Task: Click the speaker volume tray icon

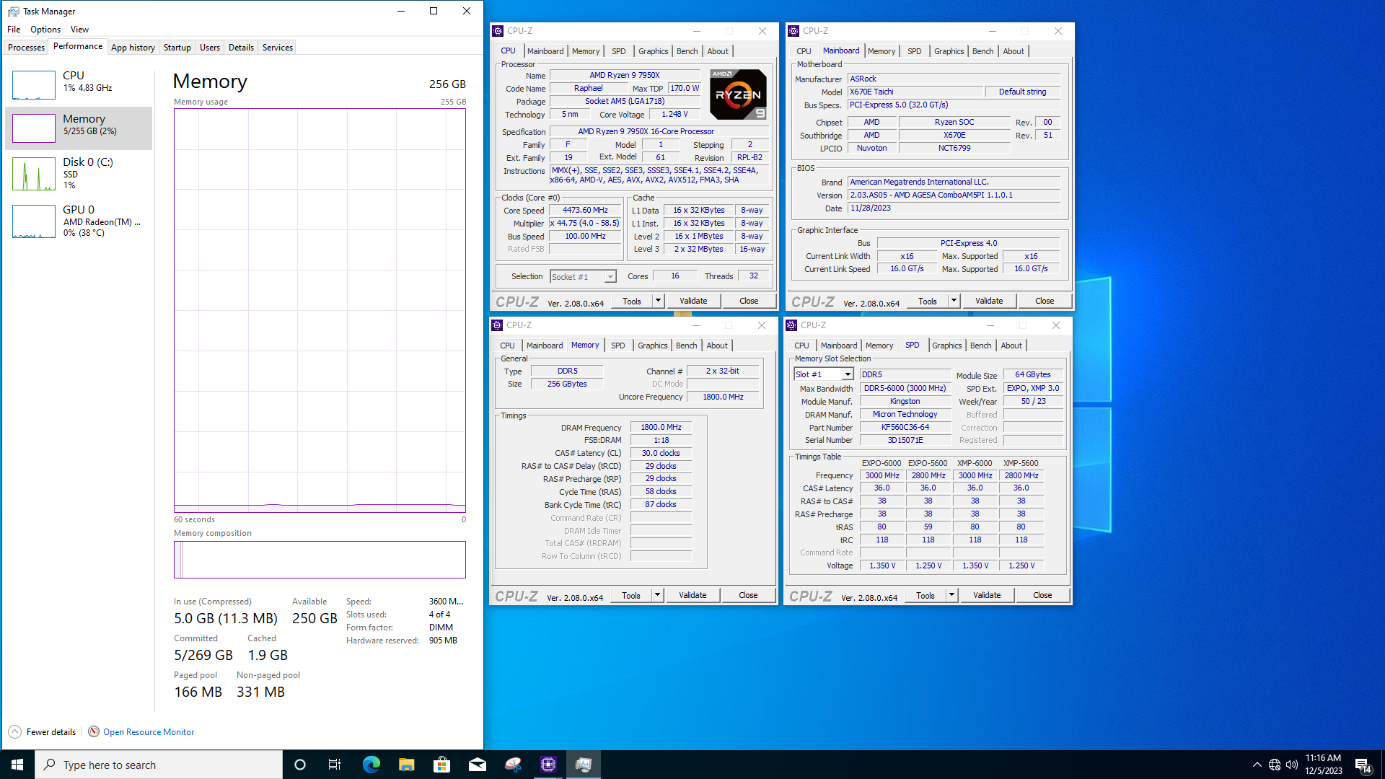Action: pos(1292,765)
